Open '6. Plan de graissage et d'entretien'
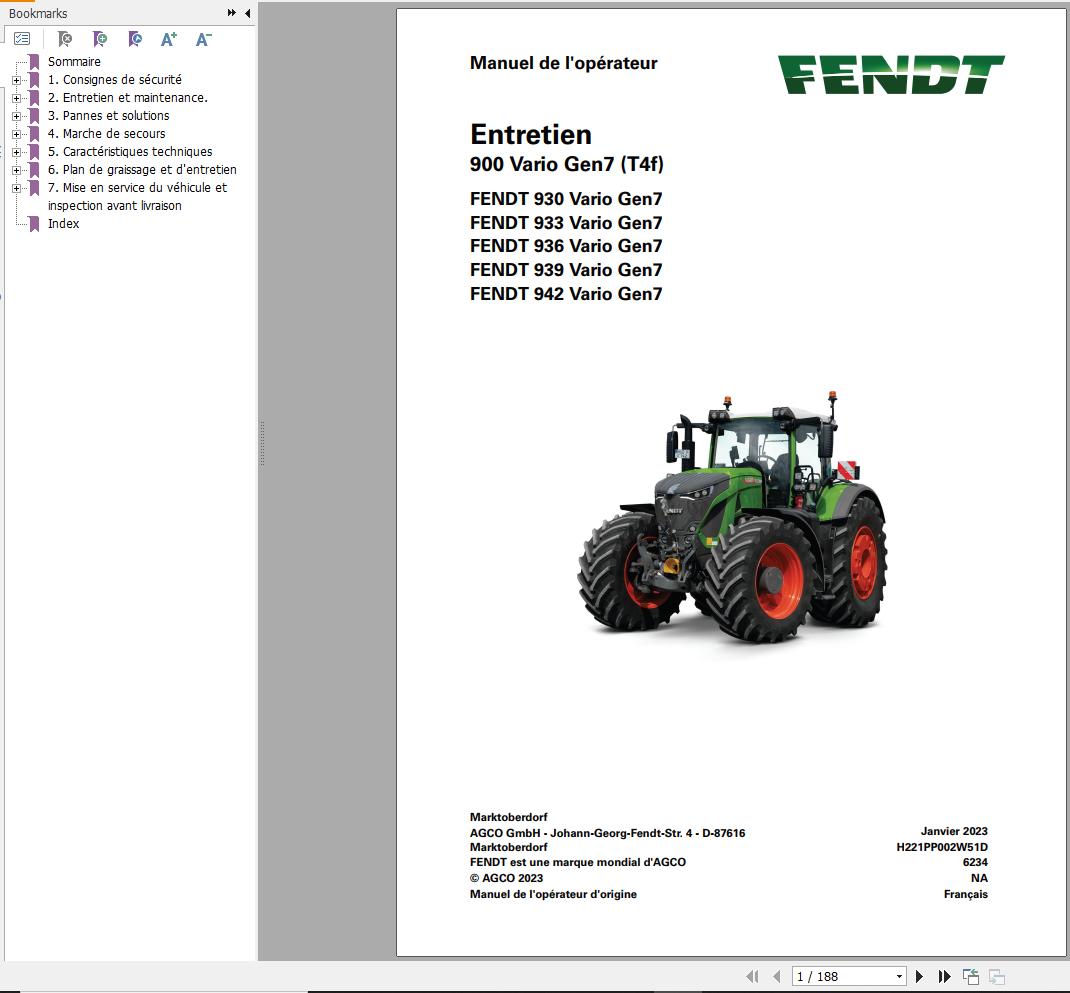The image size is (1070, 993). (142, 170)
